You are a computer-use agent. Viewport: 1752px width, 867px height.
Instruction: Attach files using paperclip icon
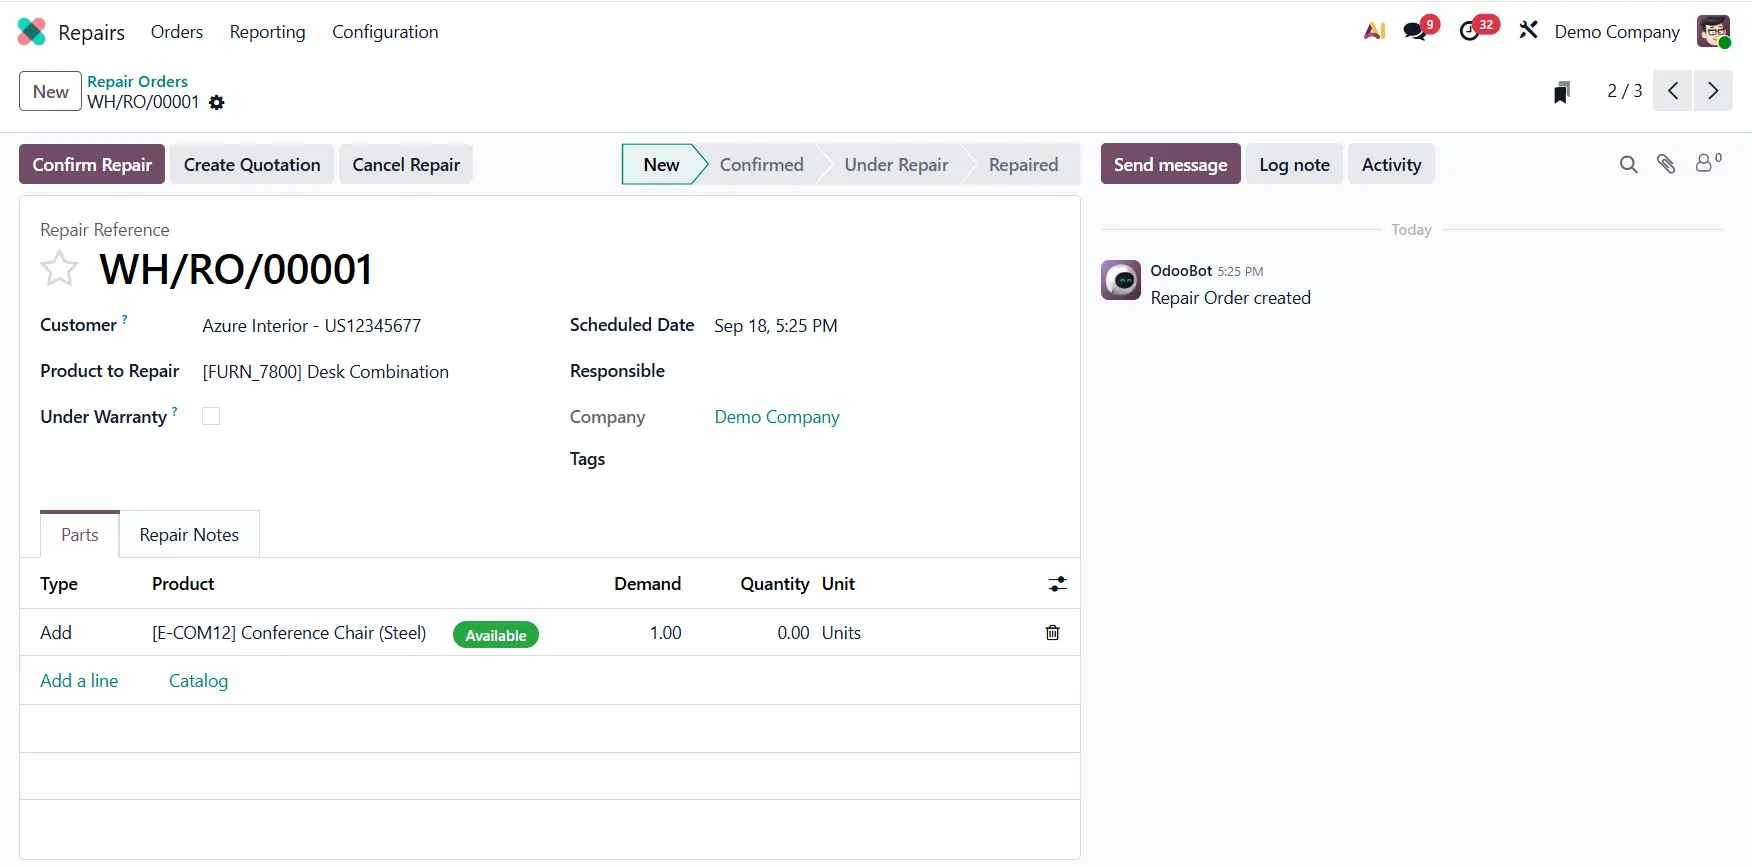(1666, 164)
